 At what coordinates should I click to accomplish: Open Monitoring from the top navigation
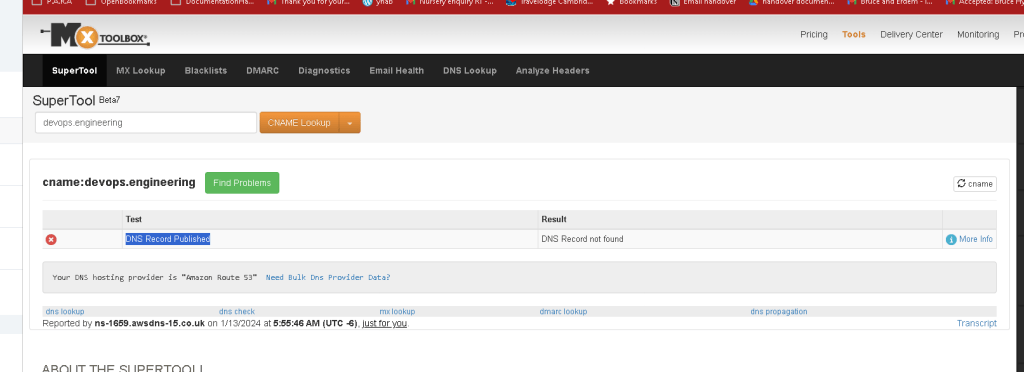pos(978,35)
